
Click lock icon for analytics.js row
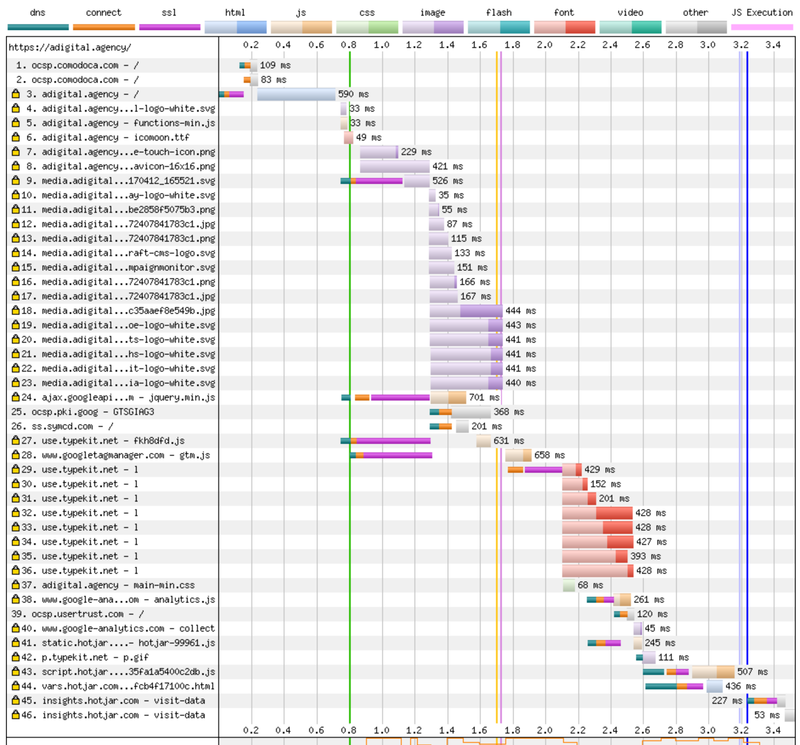pyautogui.click(x=15, y=599)
